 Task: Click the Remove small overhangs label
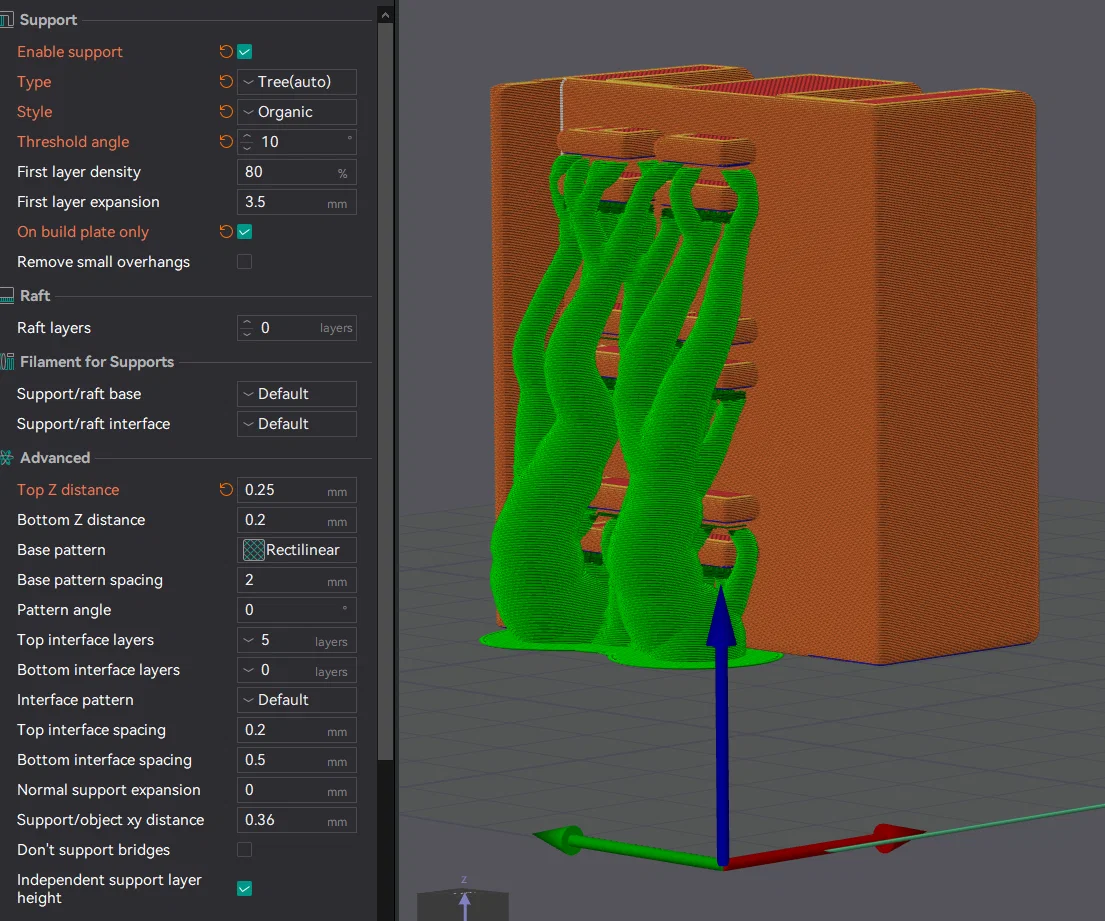[104, 262]
